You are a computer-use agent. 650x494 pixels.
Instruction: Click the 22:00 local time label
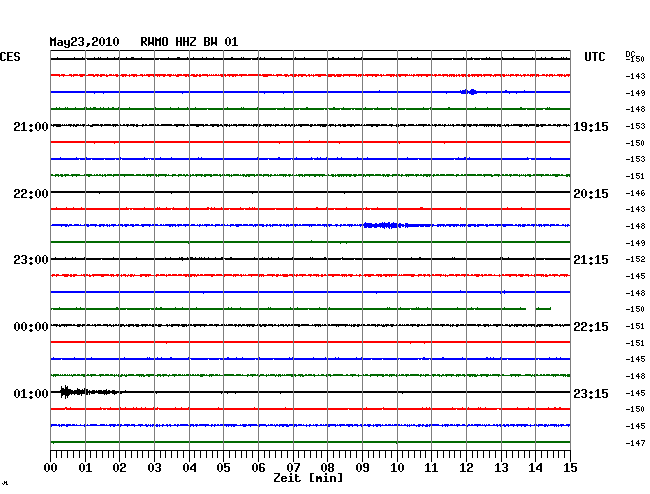(x=31, y=194)
